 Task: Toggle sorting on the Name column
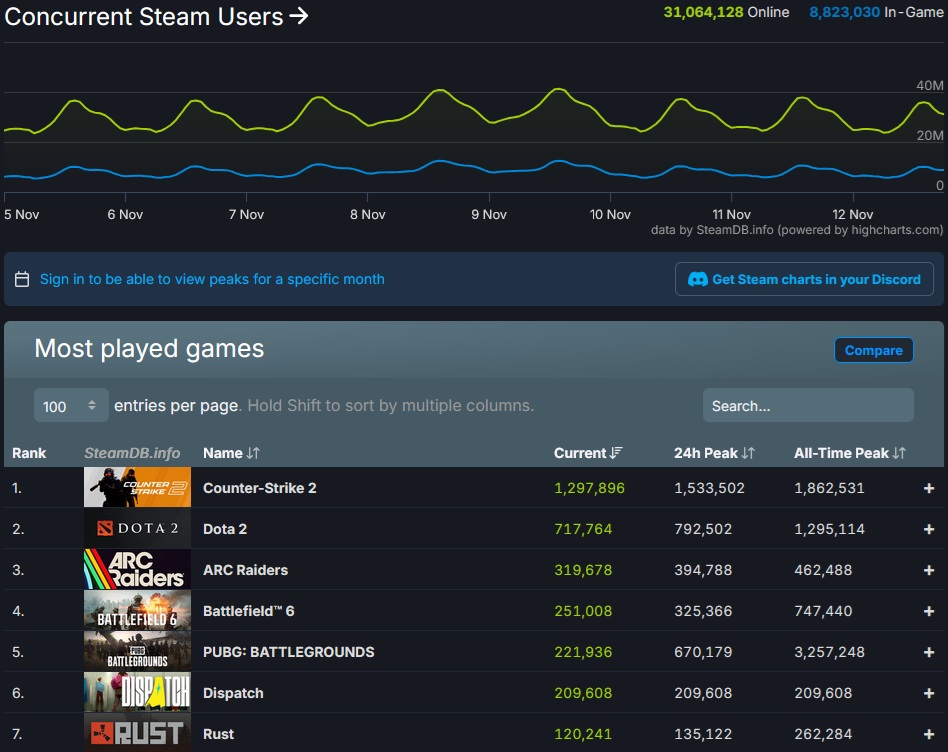pos(231,453)
